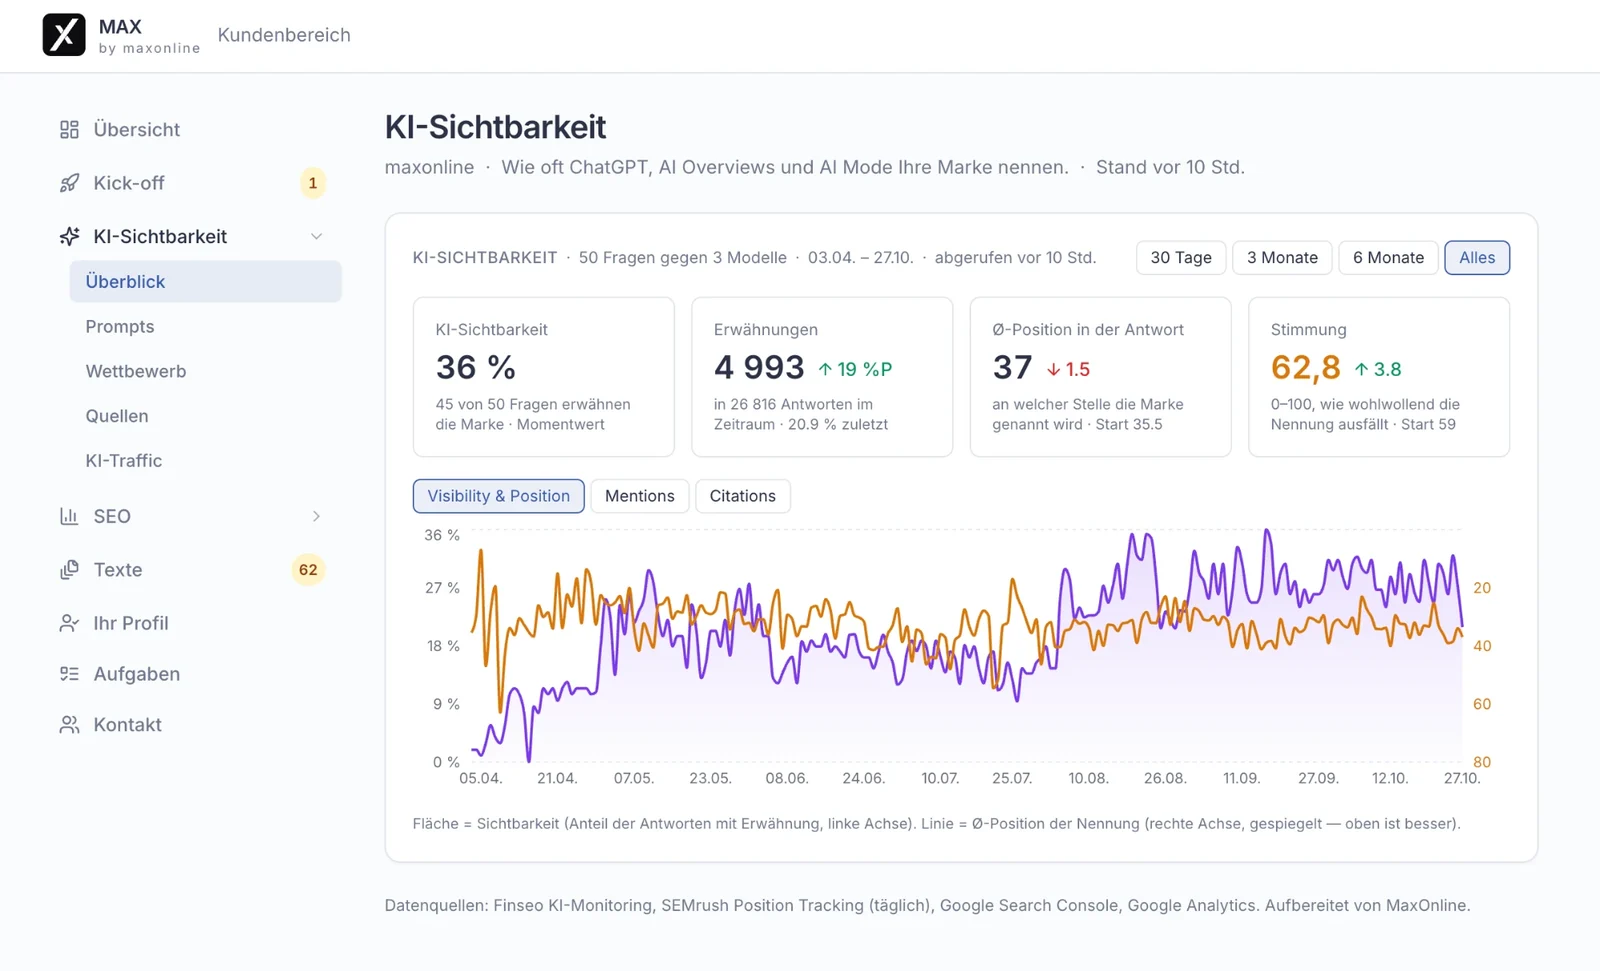The image size is (1600, 971).
Task: Click the Texte badge showing 62
Action: tap(308, 570)
